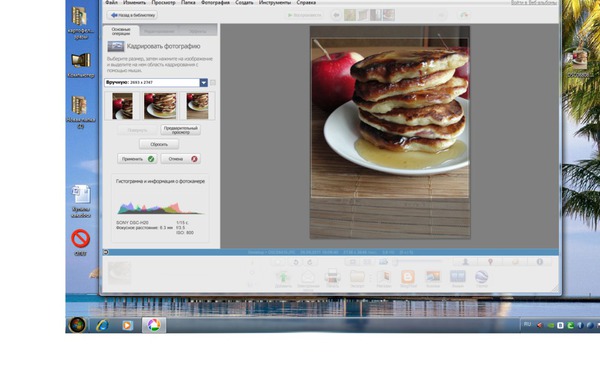Cancel cropping with Отмена
The image size is (600, 375).
pyautogui.click(x=181, y=159)
